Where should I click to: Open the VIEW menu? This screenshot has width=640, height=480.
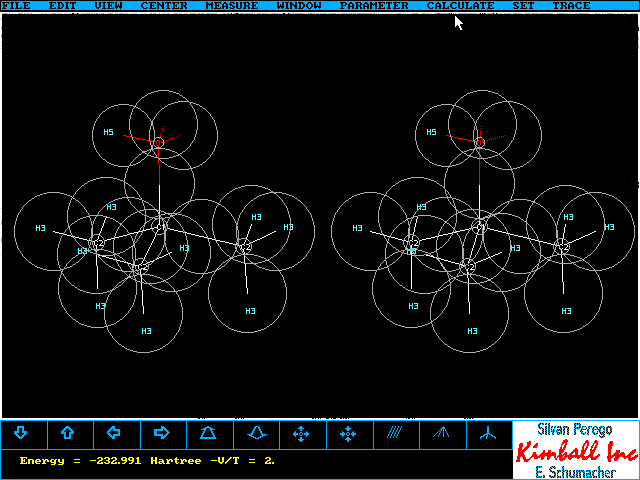108,6
